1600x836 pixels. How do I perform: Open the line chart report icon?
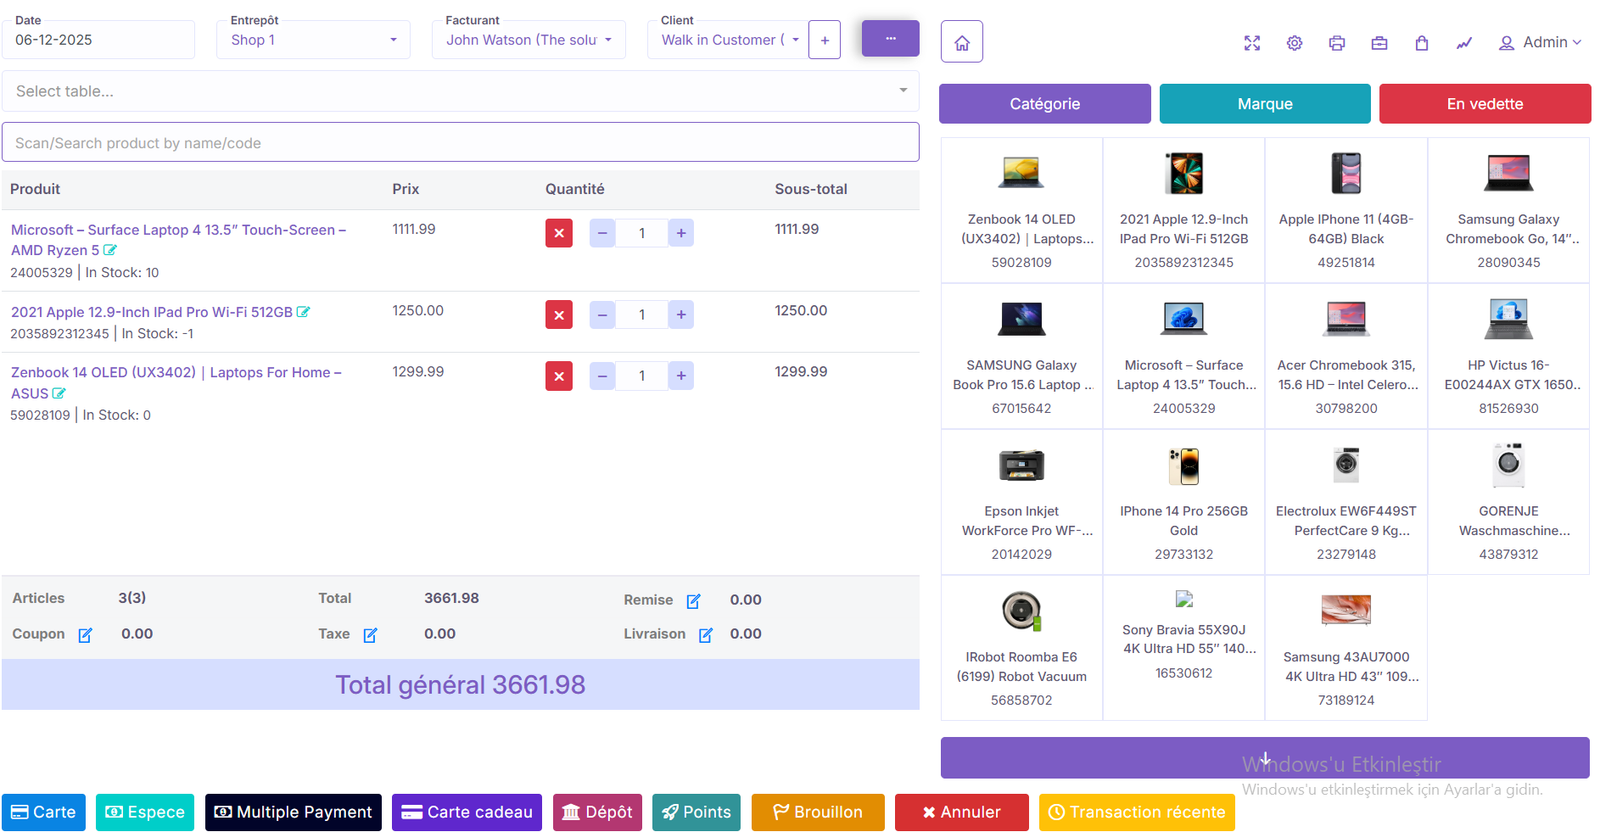tap(1464, 43)
